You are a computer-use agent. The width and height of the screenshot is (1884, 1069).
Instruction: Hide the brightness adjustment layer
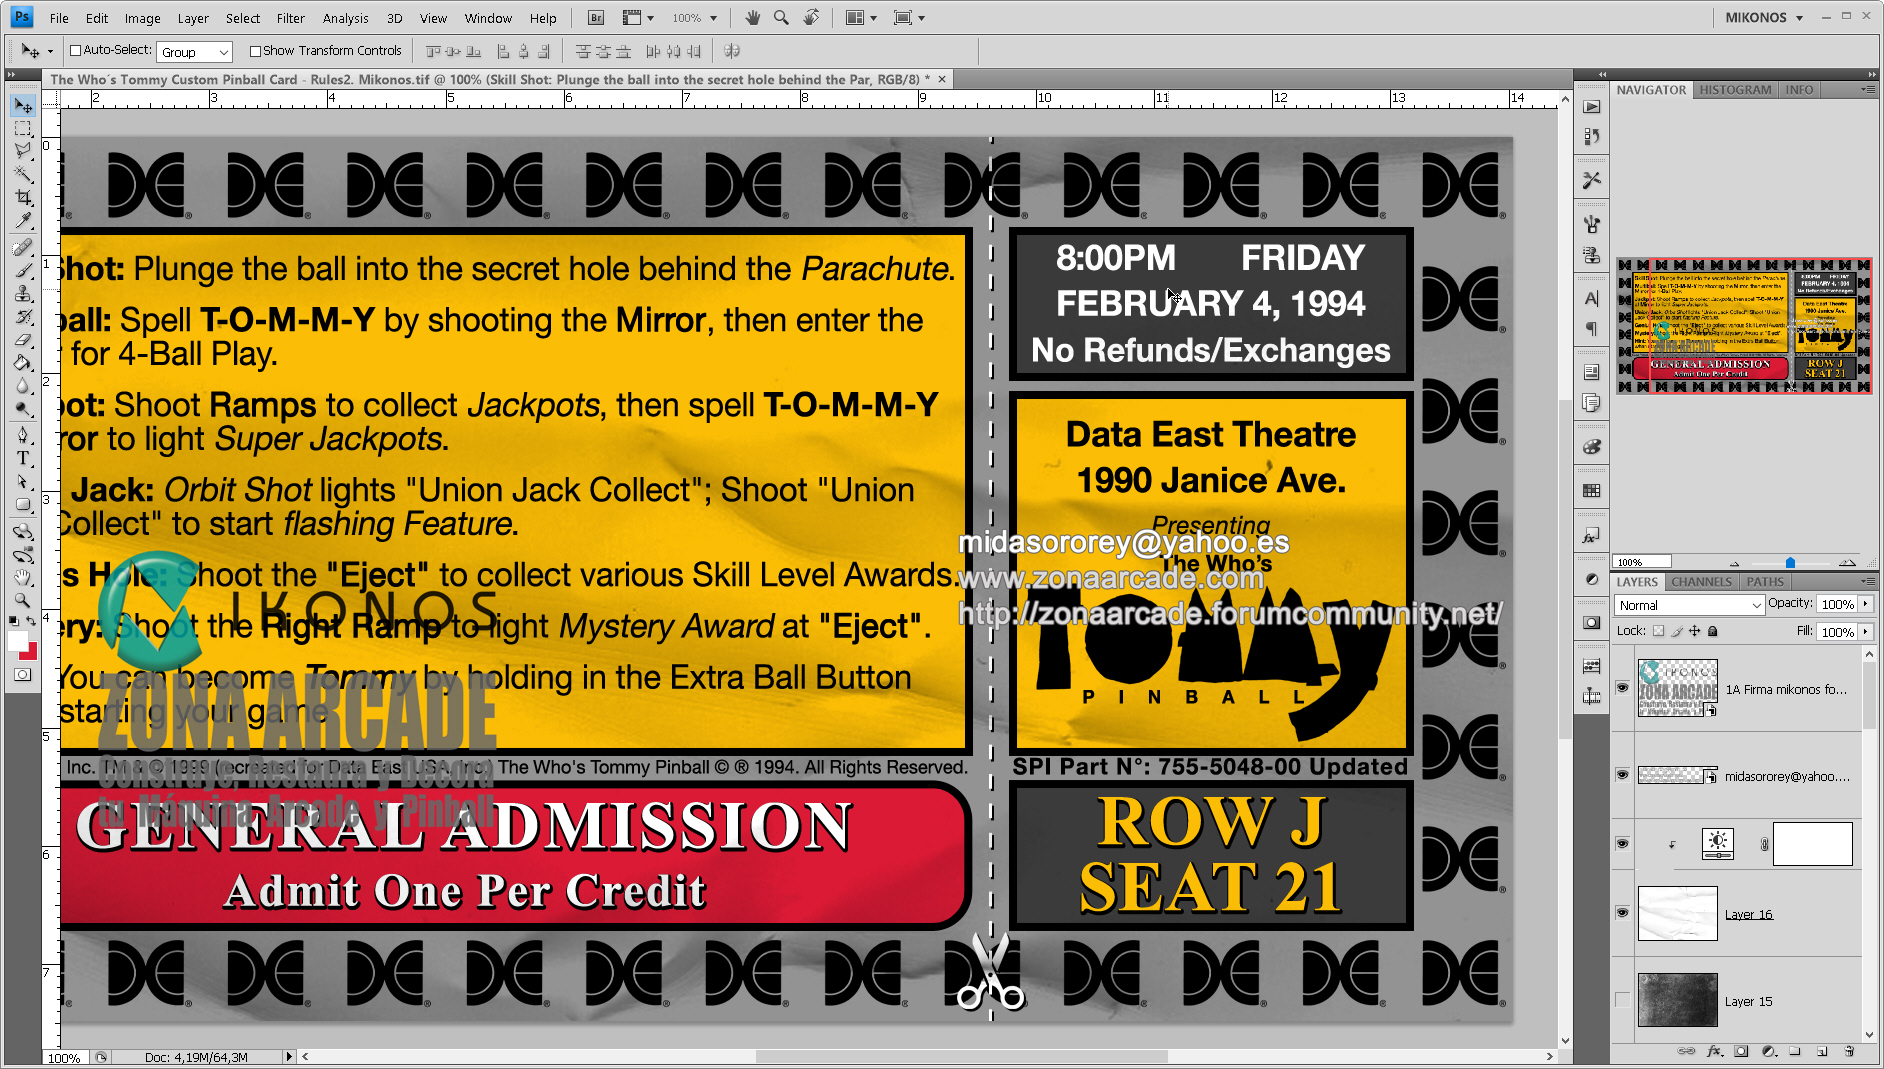(x=1622, y=844)
